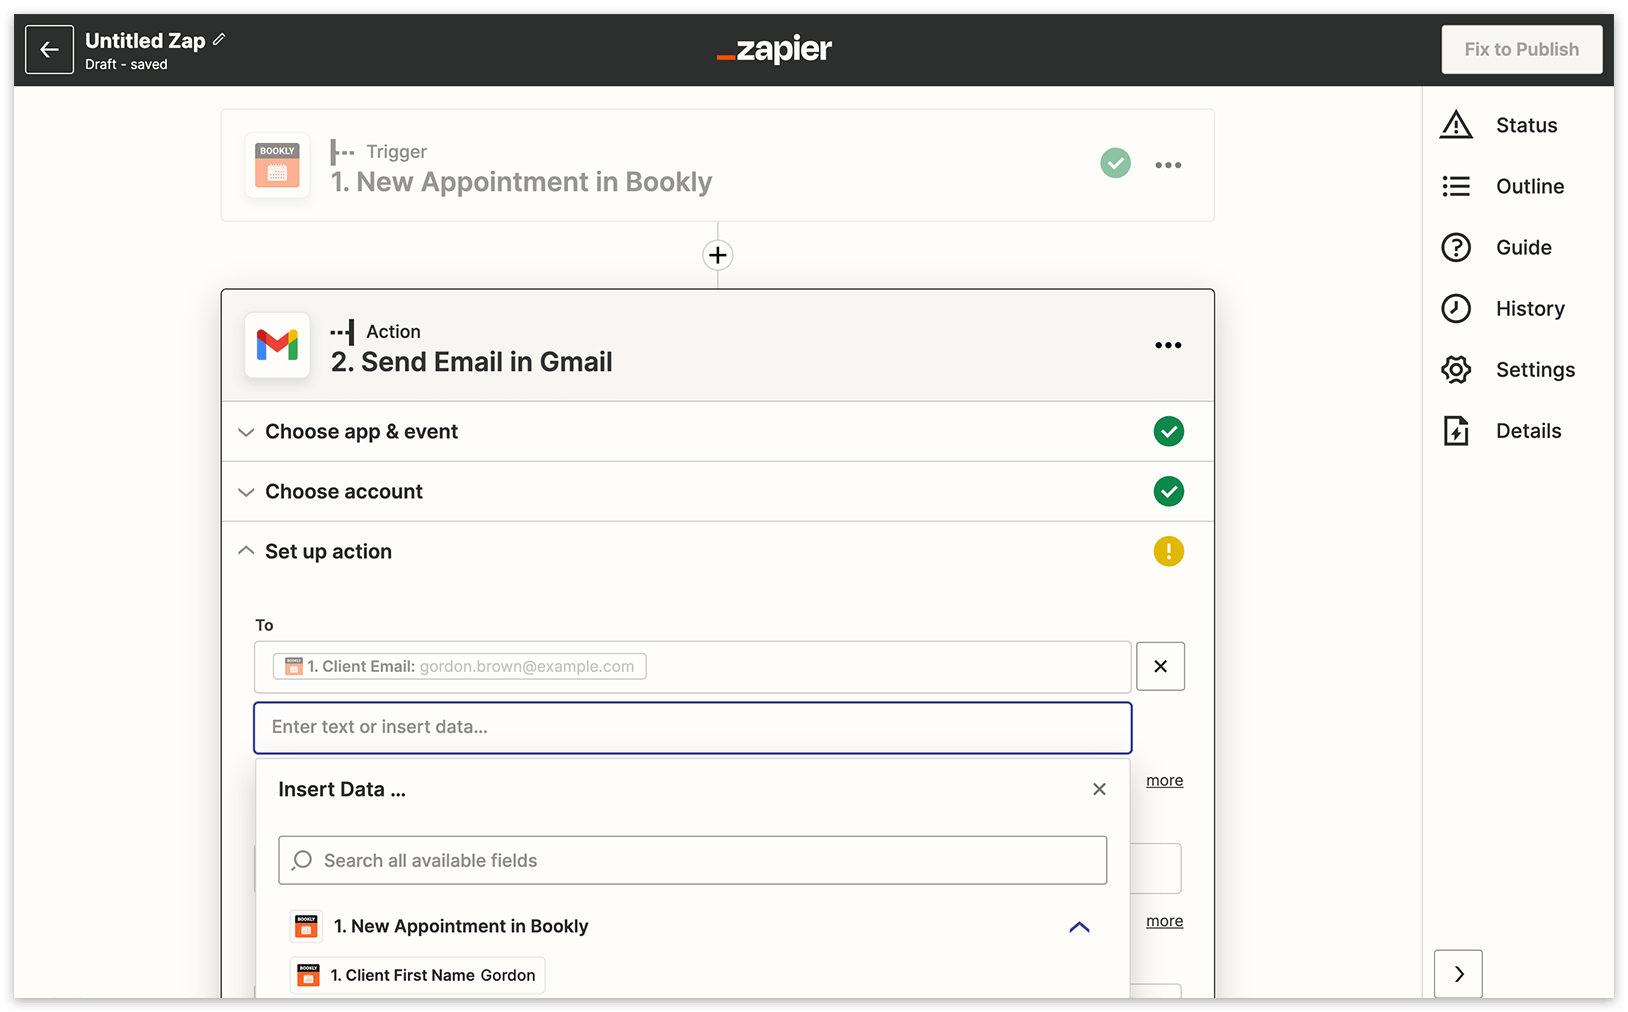Click the Send Email in Gmail title

pos(472,362)
